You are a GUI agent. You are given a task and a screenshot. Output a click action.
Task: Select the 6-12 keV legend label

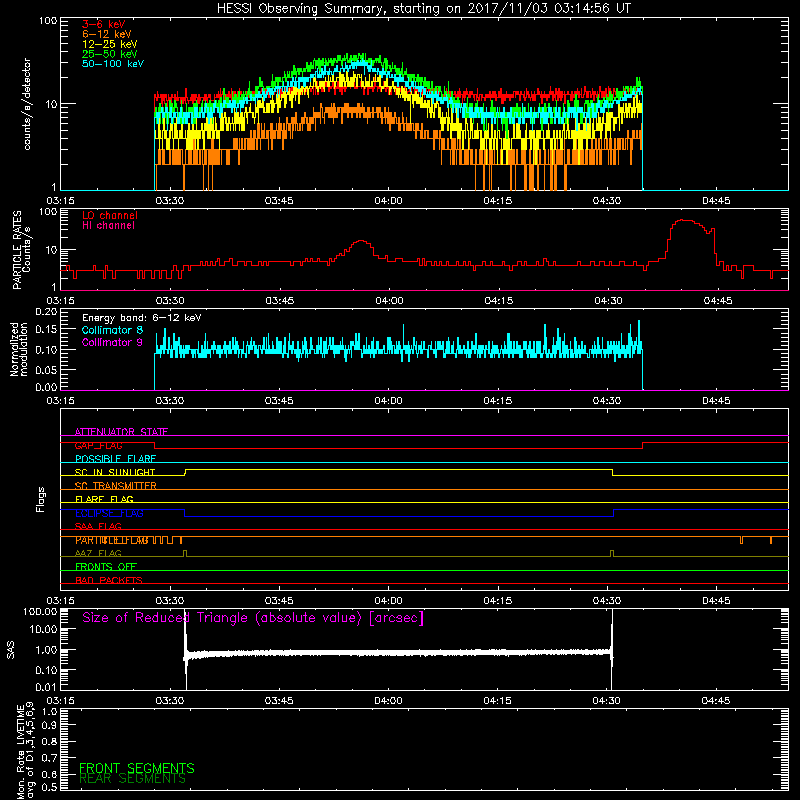tap(107, 34)
